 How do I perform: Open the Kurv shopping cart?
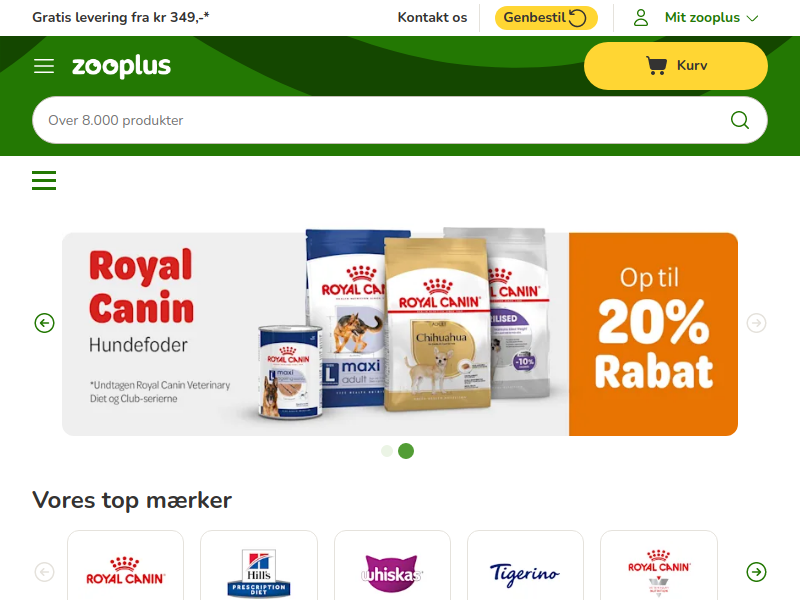(x=676, y=66)
